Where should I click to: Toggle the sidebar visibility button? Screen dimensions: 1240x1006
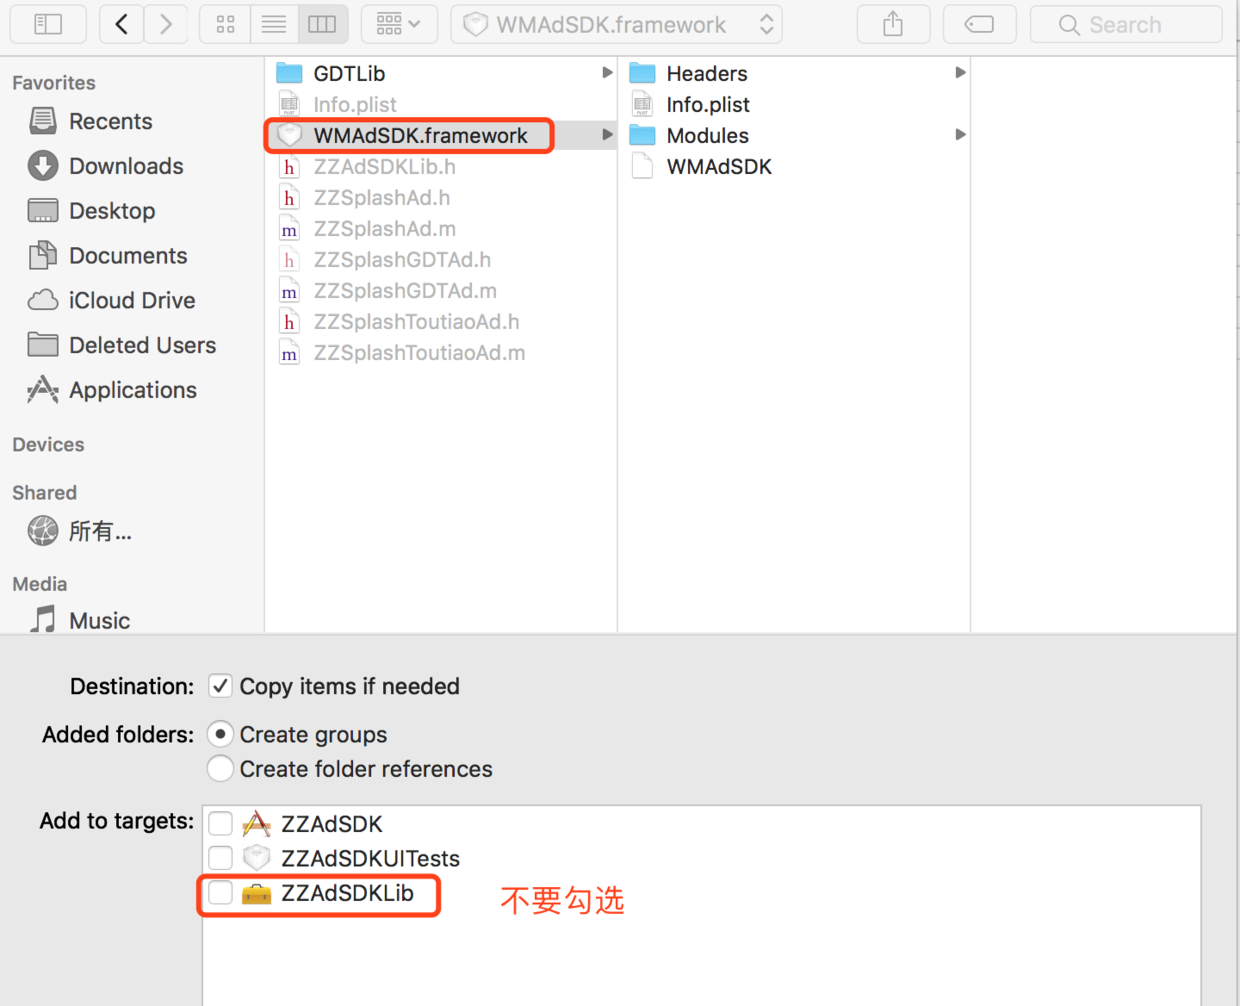[48, 24]
